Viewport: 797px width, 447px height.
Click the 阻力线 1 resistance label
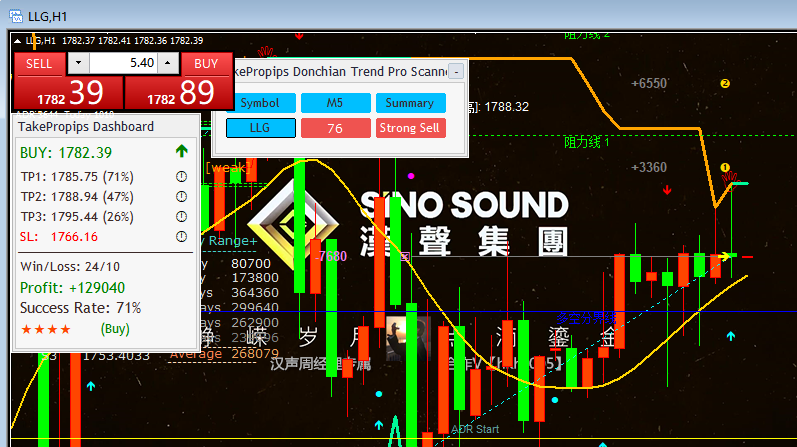point(587,142)
